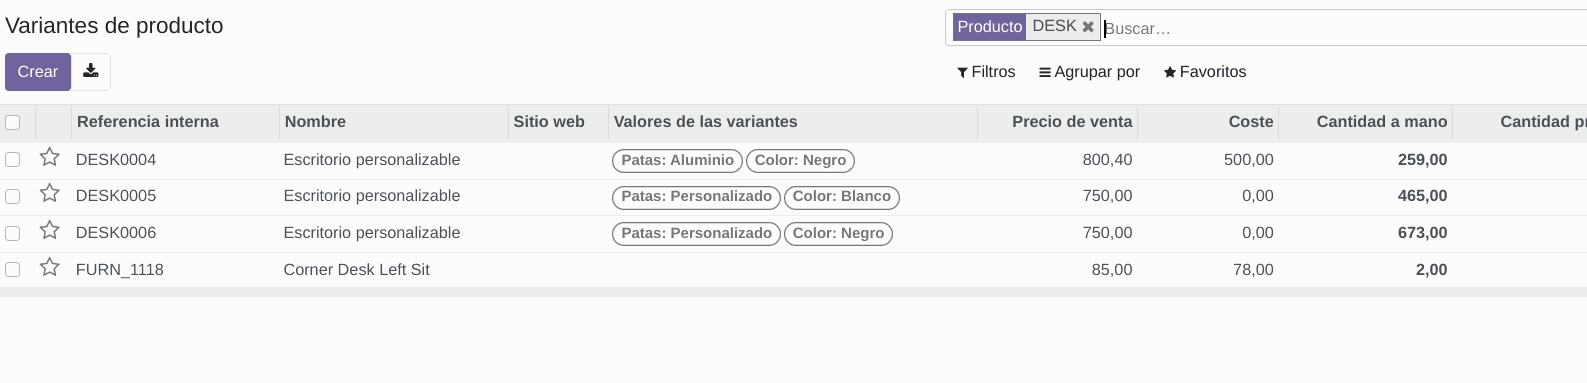Open the Favoritos dropdown
1587x383 pixels.
coord(1205,72)
